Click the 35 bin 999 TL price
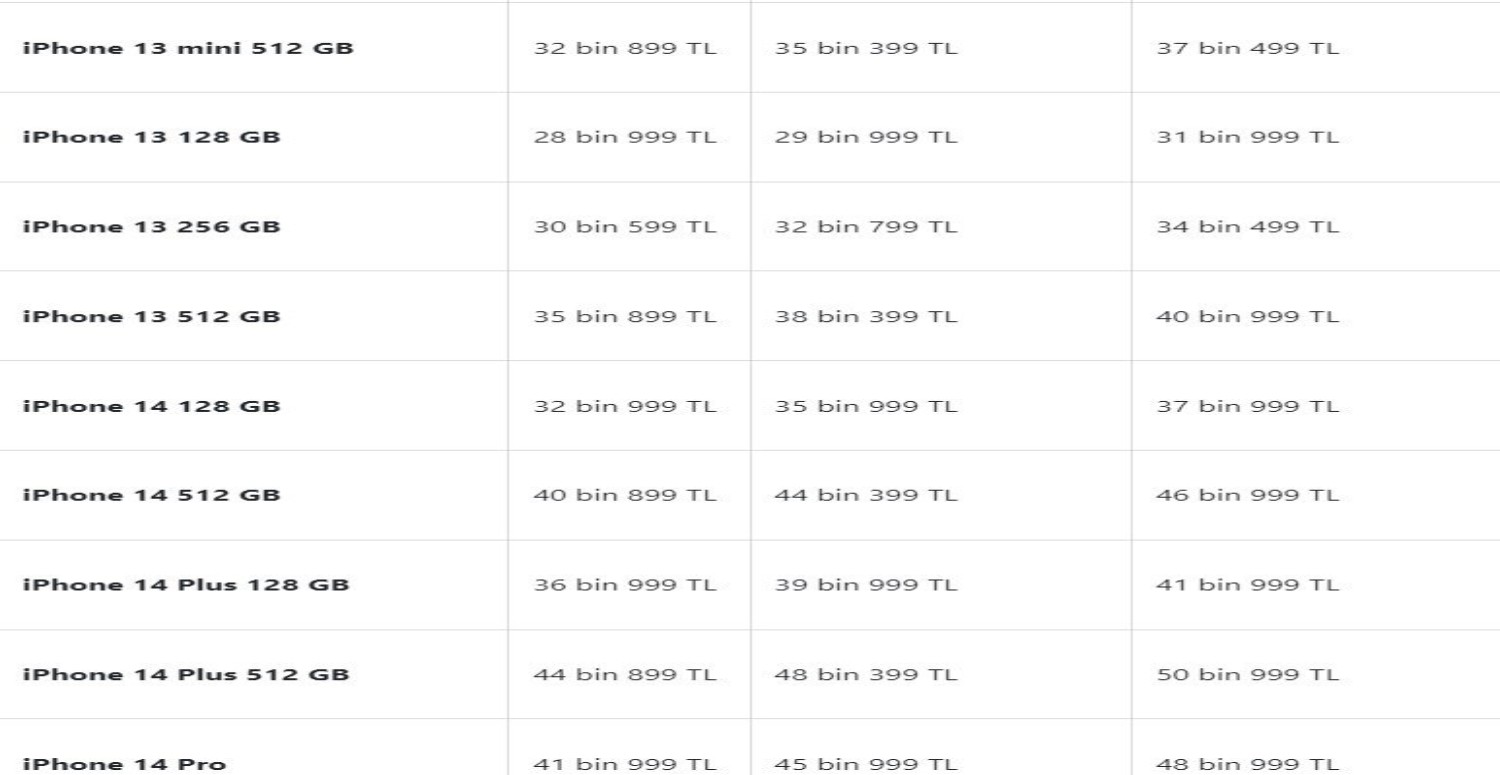The image size is (1500, 775). pos(866,407)
